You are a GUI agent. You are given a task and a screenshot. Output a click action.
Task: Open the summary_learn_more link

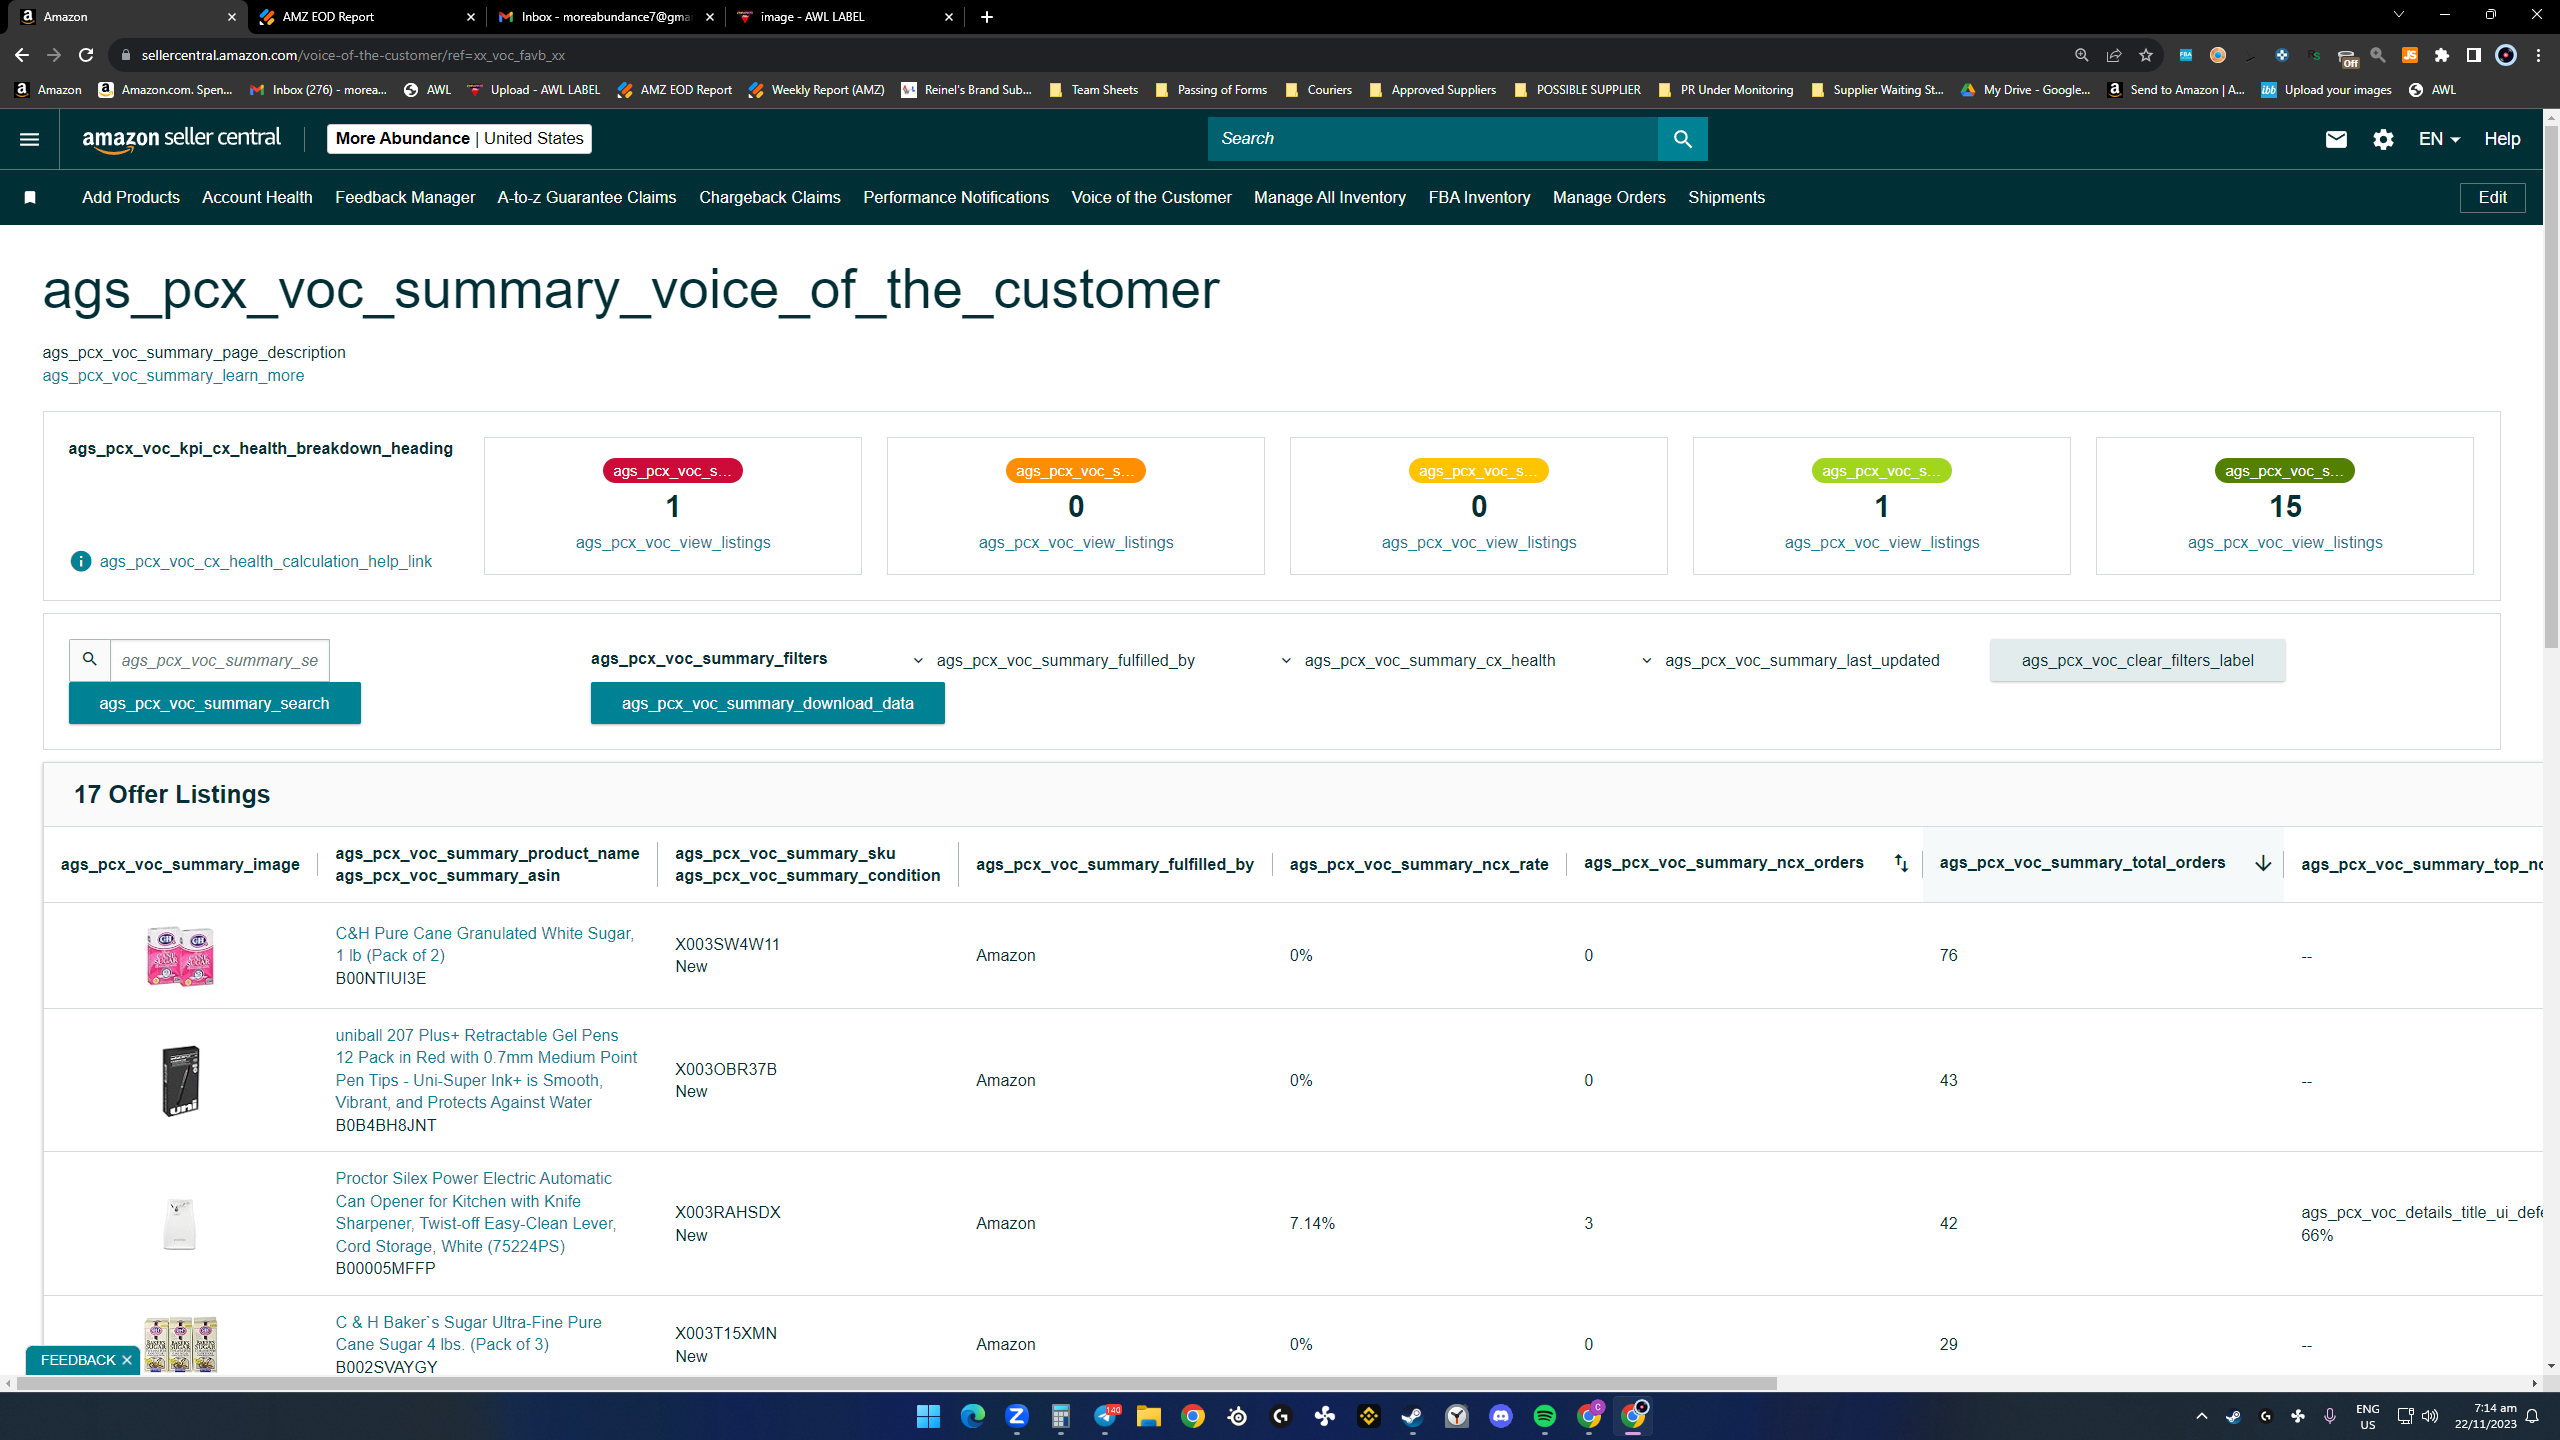click(173, 375)
